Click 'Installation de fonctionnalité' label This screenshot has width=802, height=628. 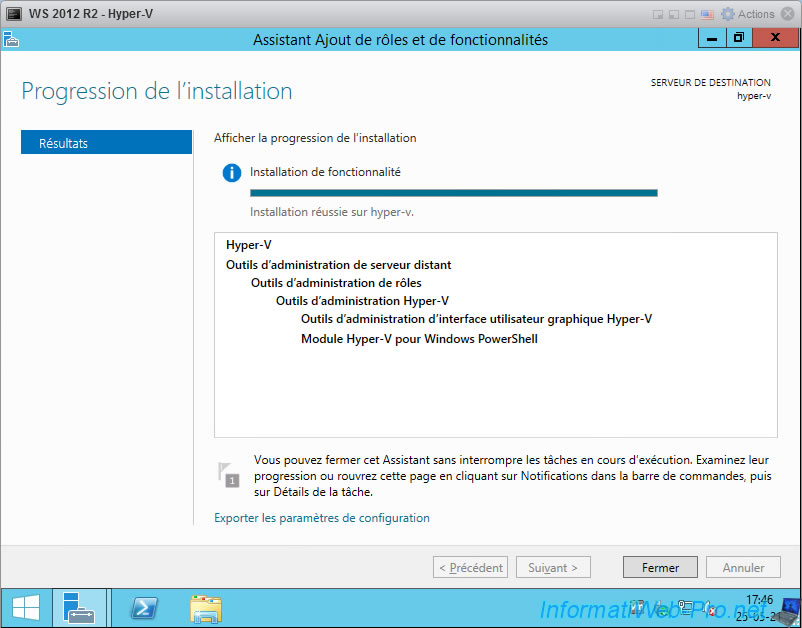325,172
